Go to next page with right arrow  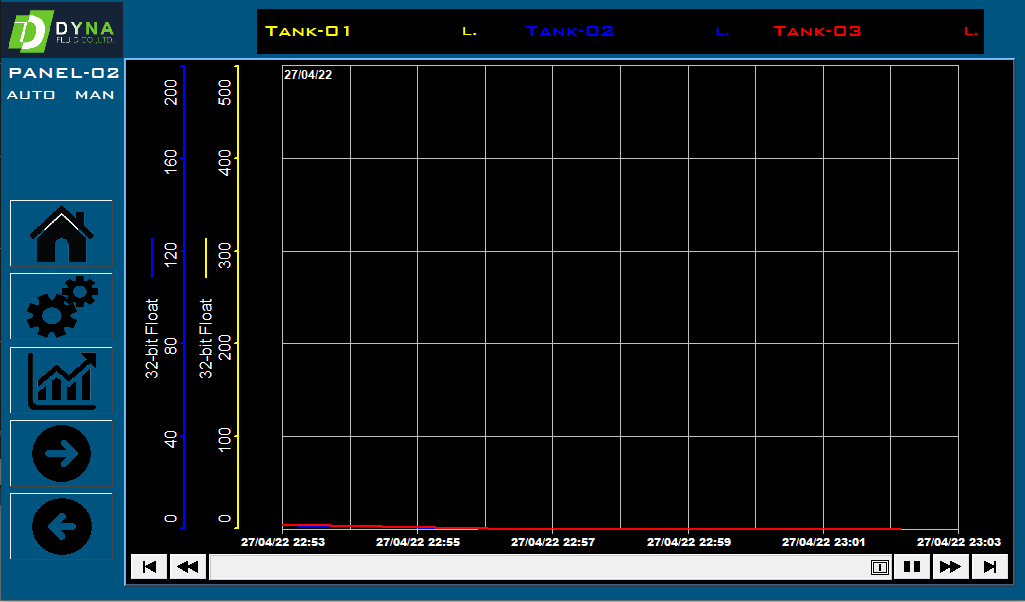(x=61, y=453)
